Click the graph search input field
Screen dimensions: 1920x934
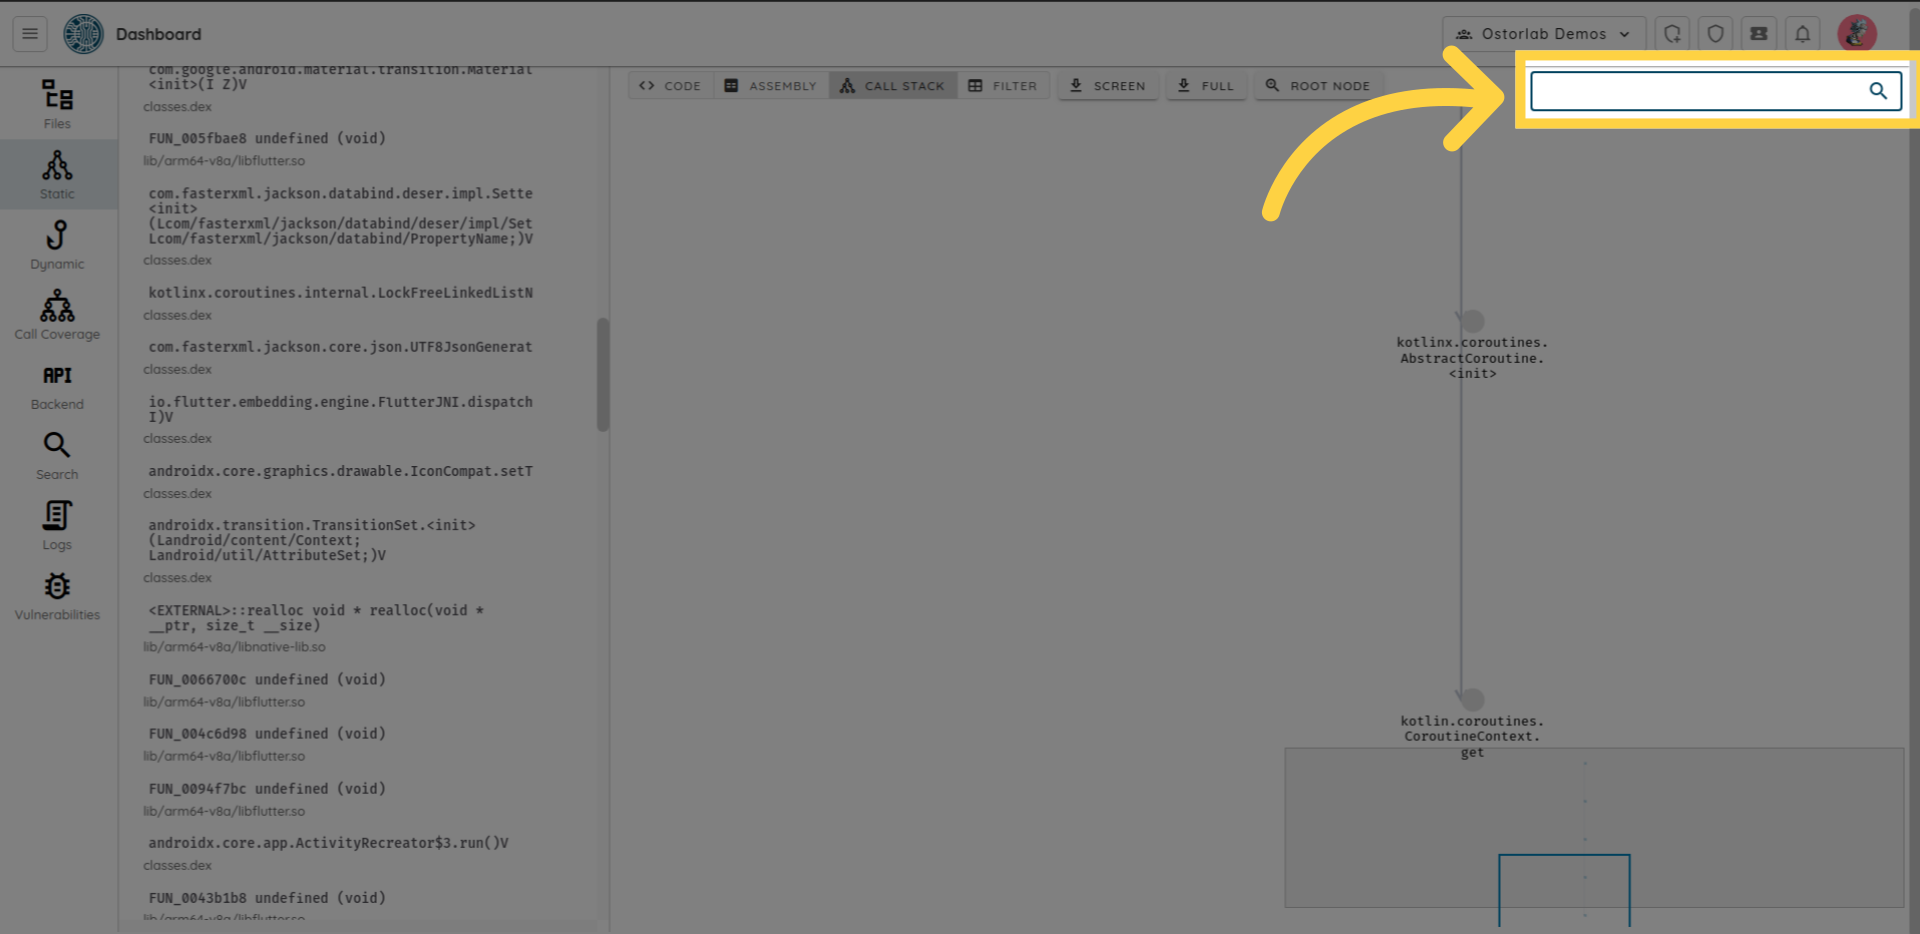(x=1698, y=91)
